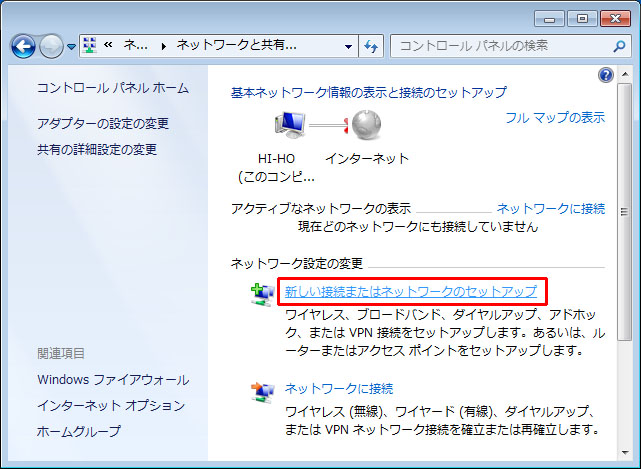Click the new connection setup icon
The image size is (641, 469).
(x=262, y=294)
